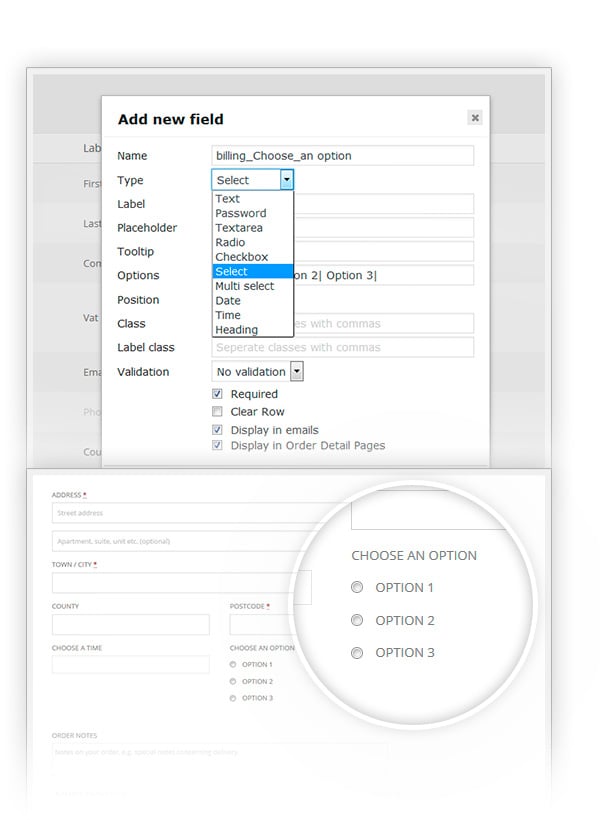Click the Name input field
Screen dimensions: 600x820
342,156
